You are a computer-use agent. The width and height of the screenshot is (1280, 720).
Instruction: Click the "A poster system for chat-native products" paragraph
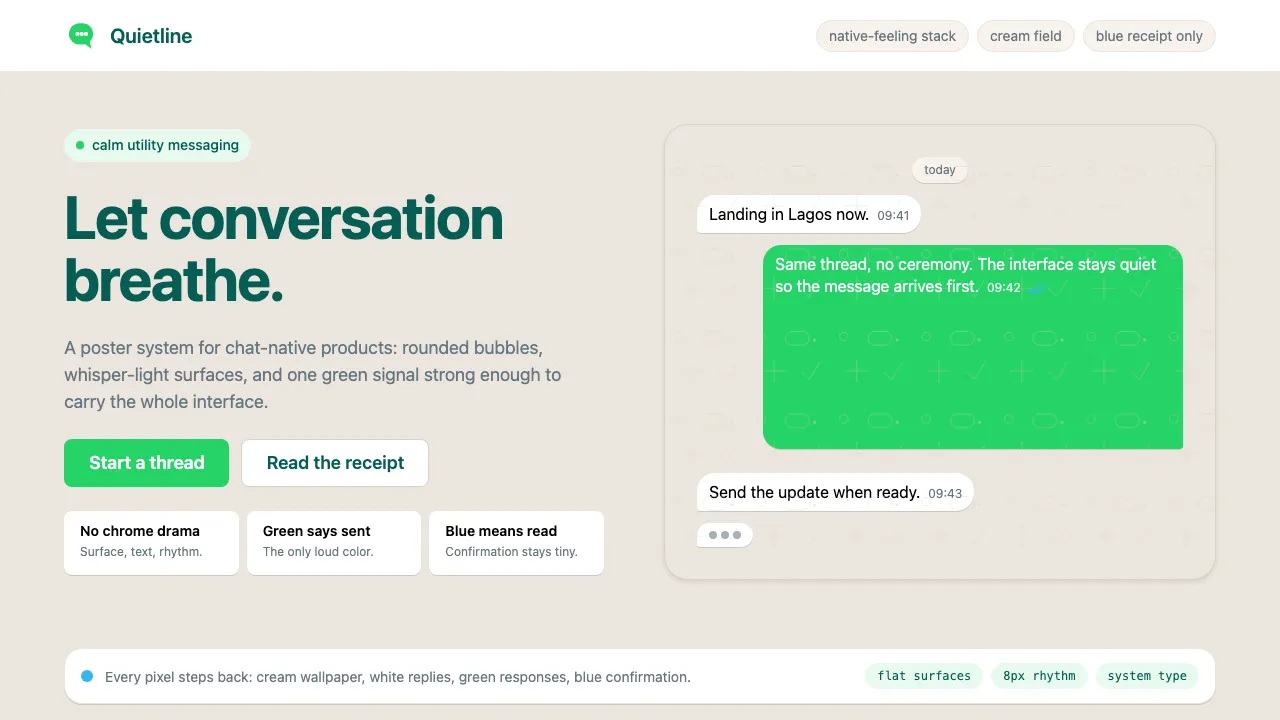click(313, 375)
